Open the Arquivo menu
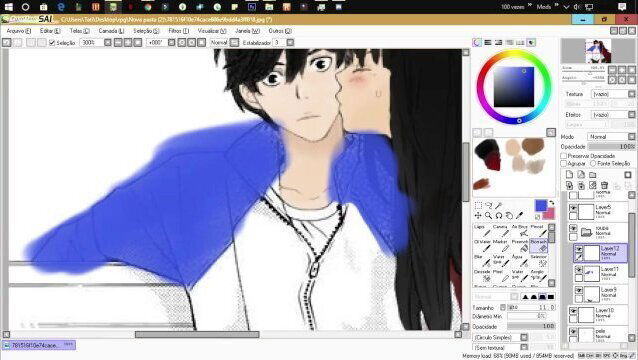638x360 pixels. coord(19,31)
